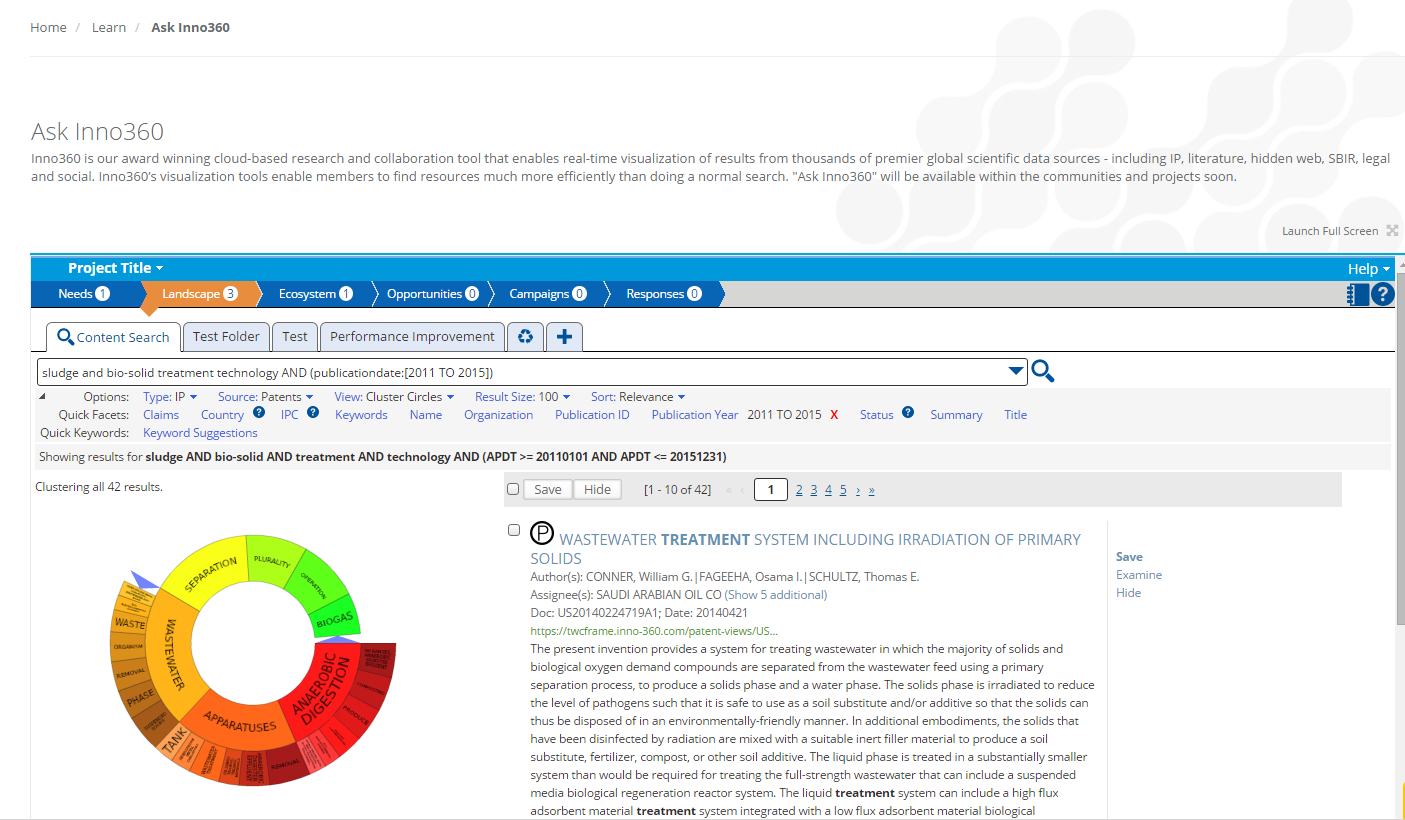This screenshot has width=1405, height=820.
Task: Click the Summary quick facet
Action: tap(956, 415)
